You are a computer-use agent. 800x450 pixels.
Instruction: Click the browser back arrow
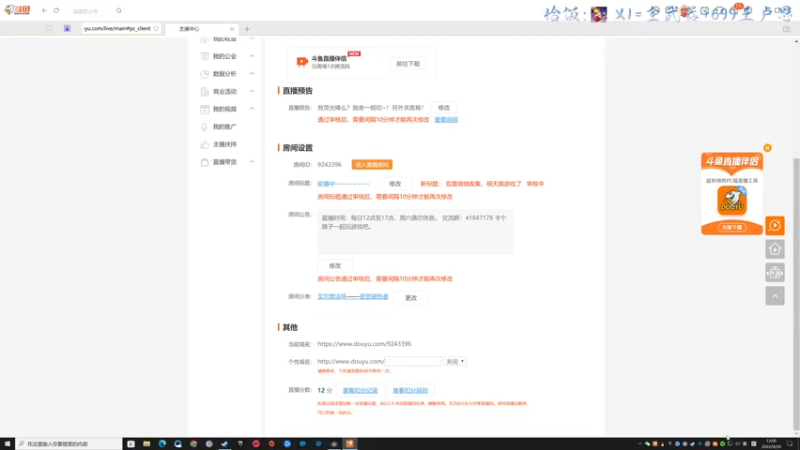click(x=44, y=10)
